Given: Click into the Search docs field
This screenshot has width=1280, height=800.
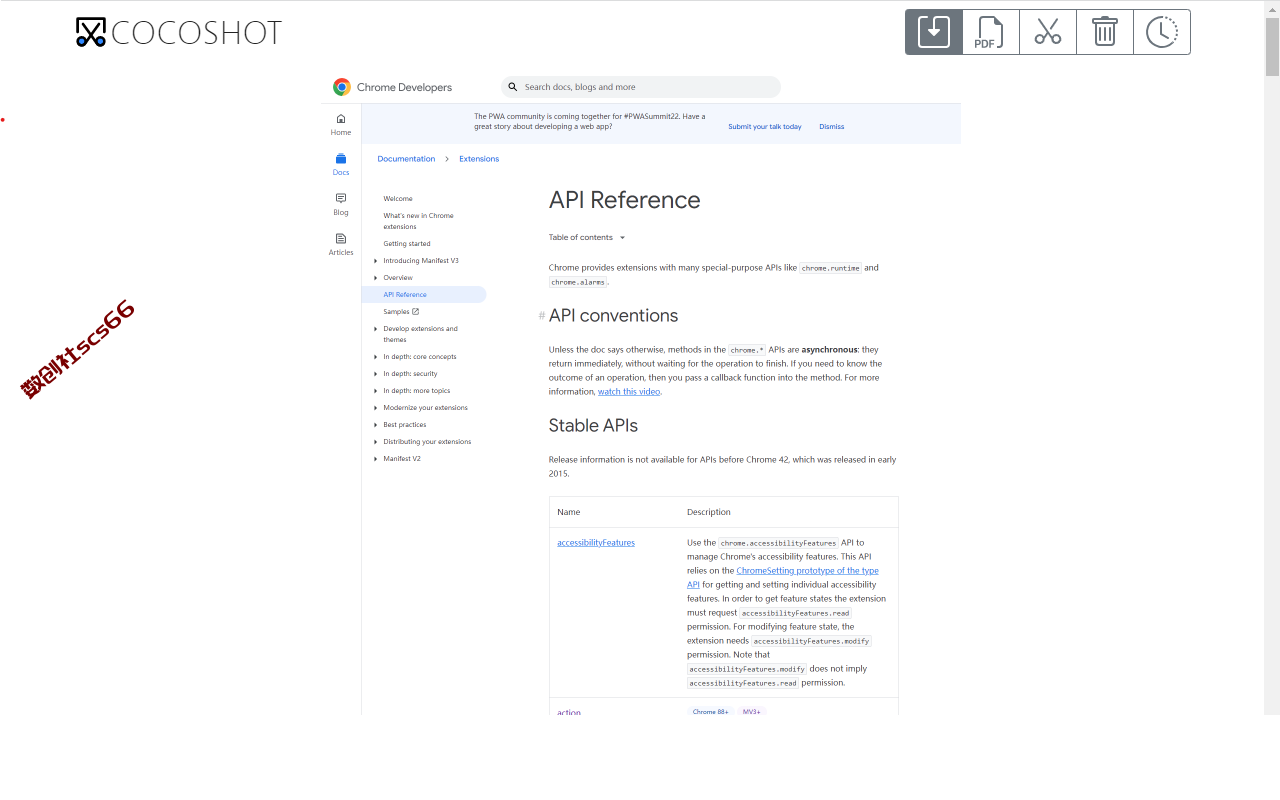Looking at the screenshot, I should click(x=641, y=87).
